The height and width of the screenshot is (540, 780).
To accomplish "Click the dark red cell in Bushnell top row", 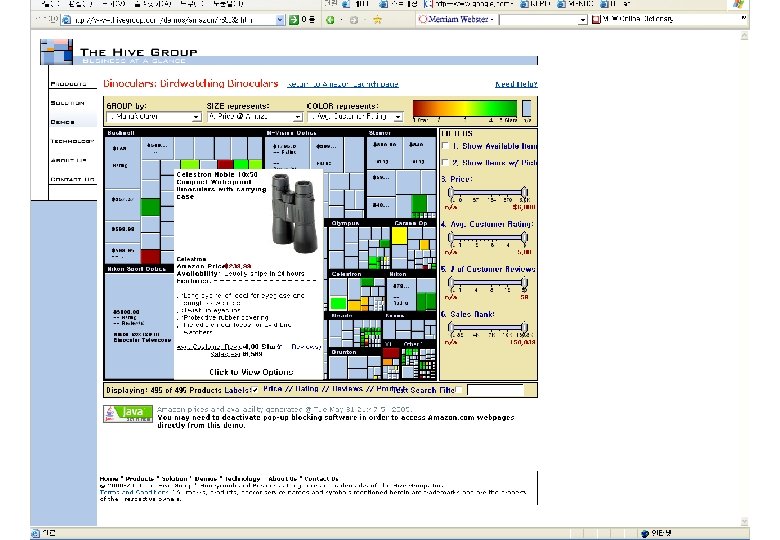I will [x=225, y=165].
